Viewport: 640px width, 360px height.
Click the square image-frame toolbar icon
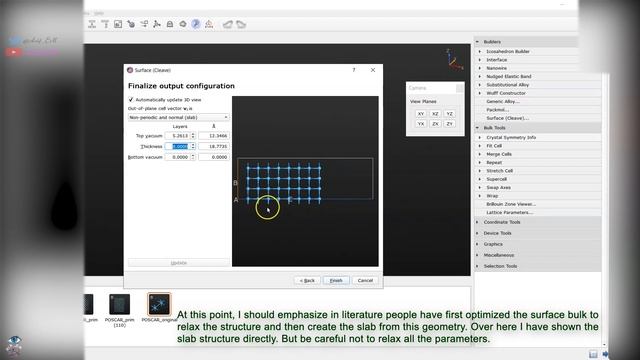pyautogui.click(x=118, y=24)
